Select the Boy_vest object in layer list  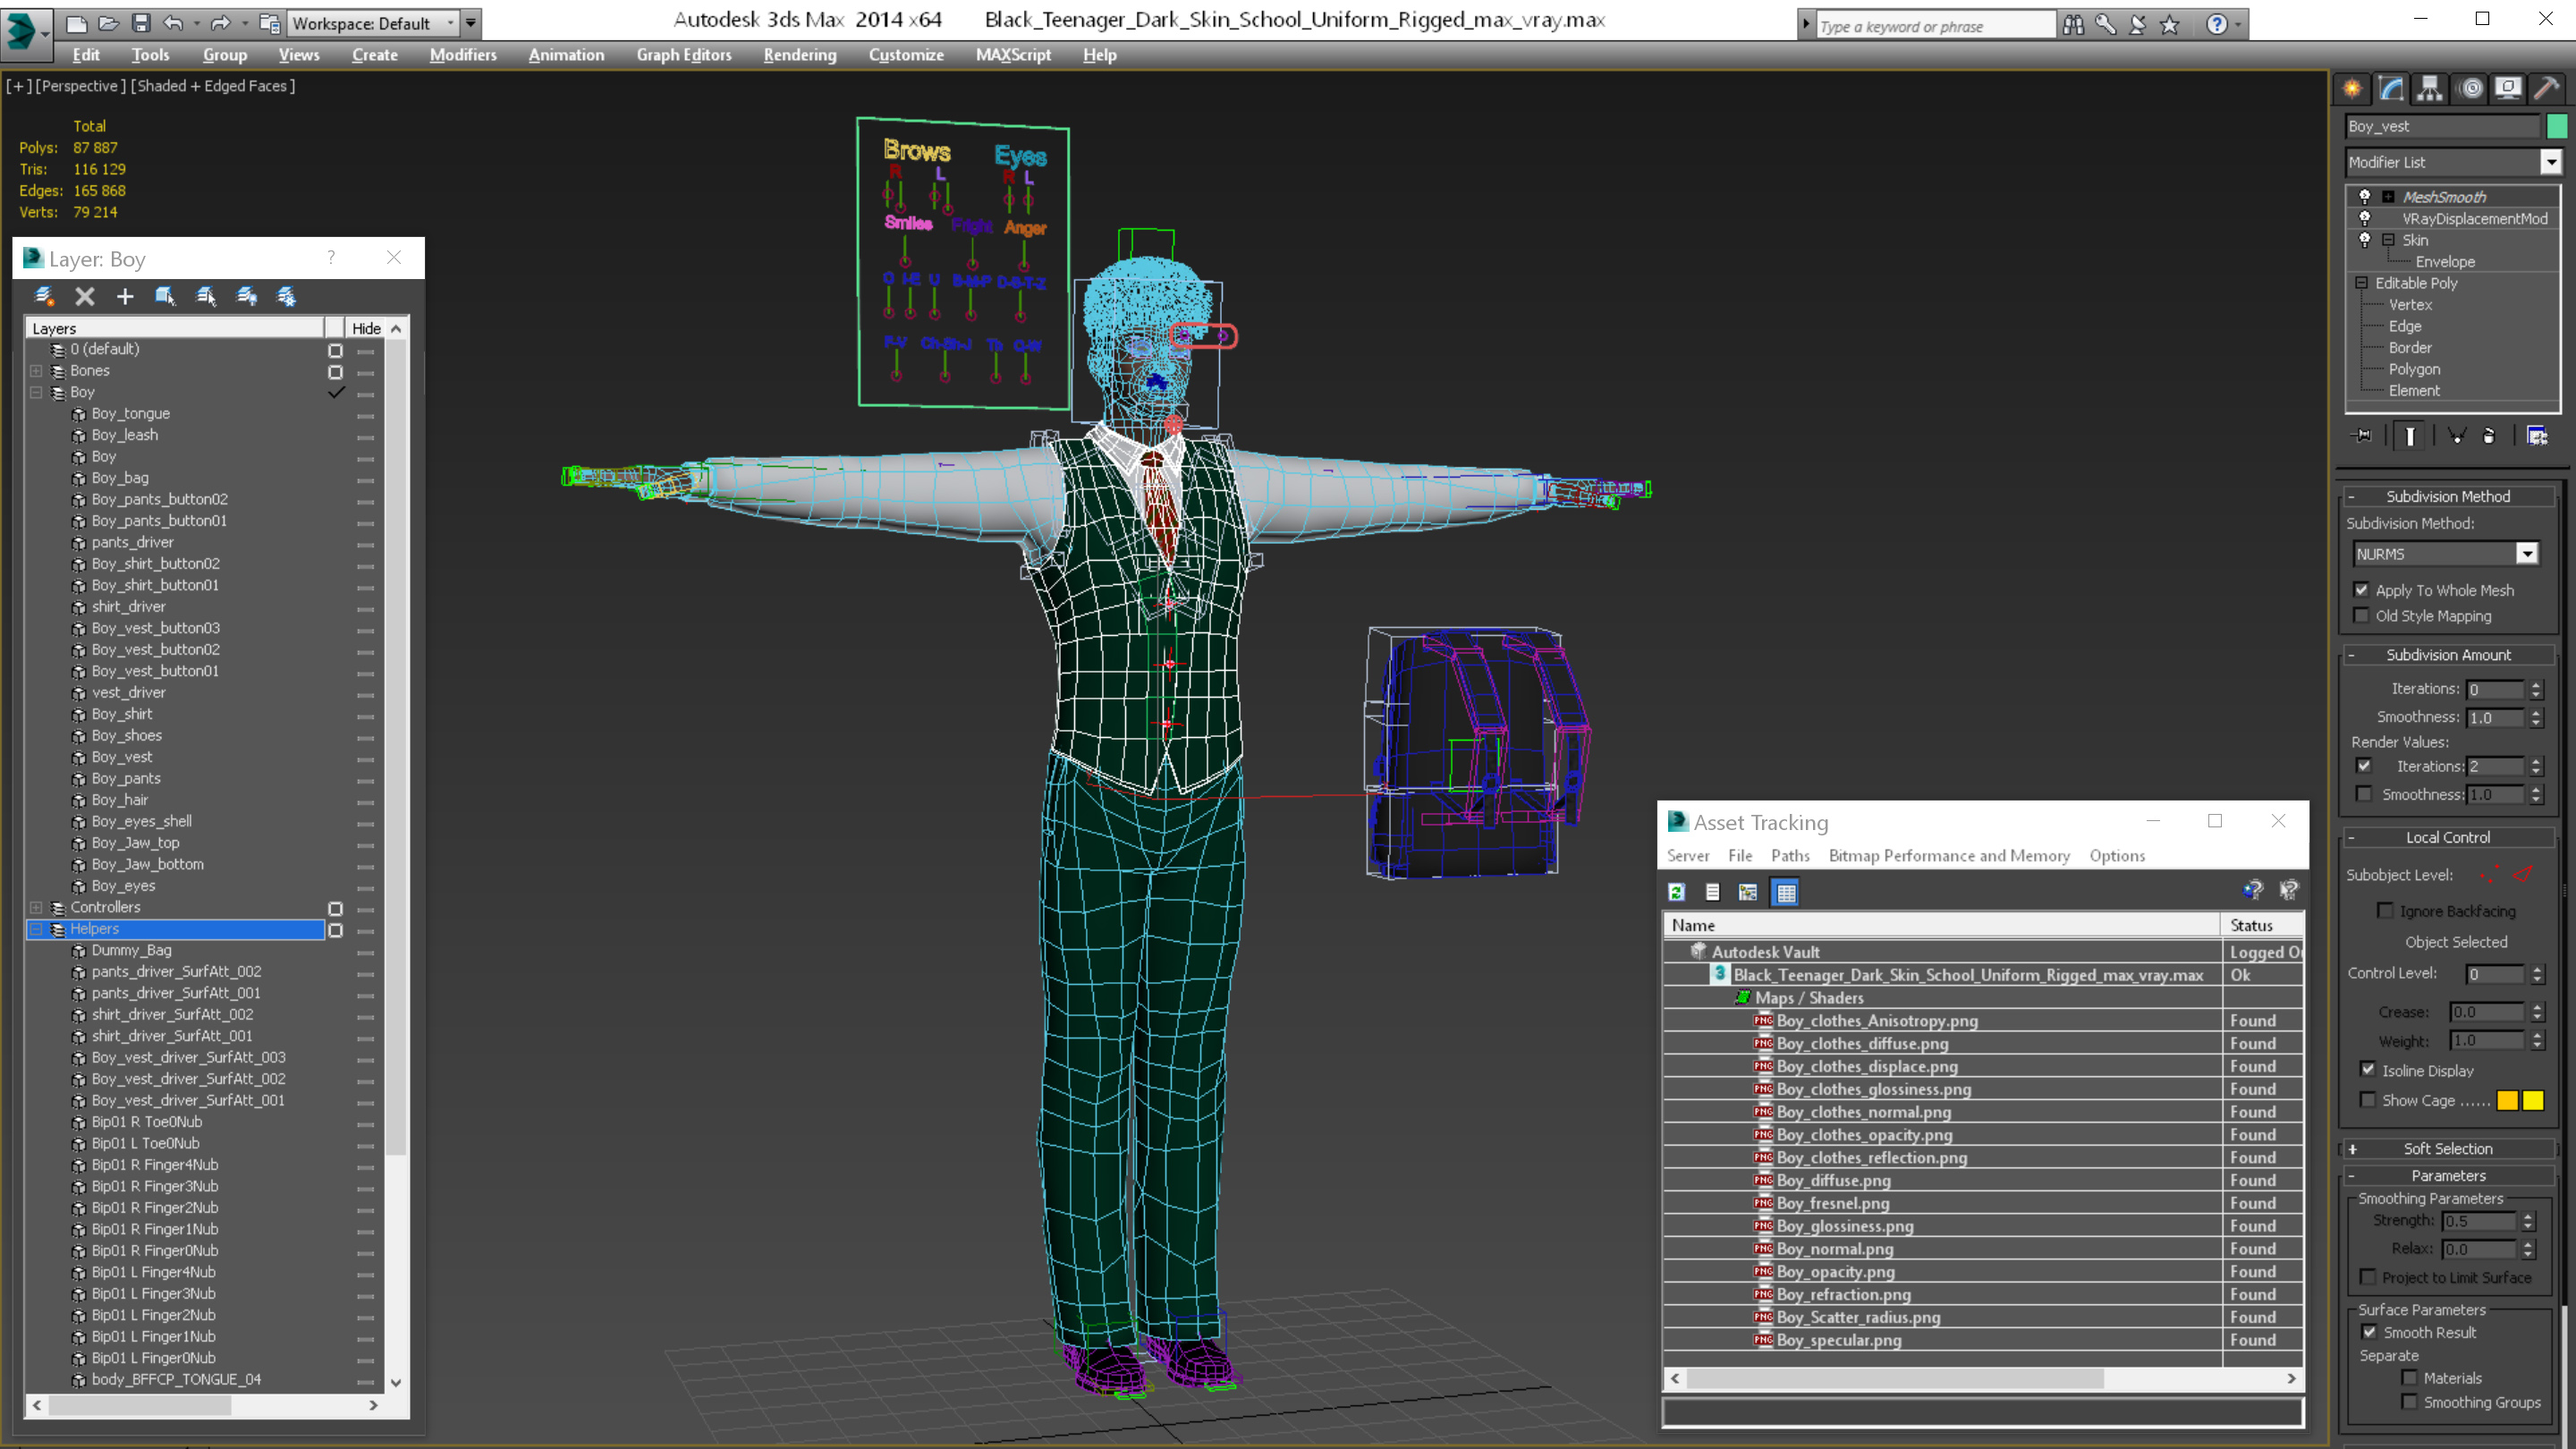pos(122,757)
